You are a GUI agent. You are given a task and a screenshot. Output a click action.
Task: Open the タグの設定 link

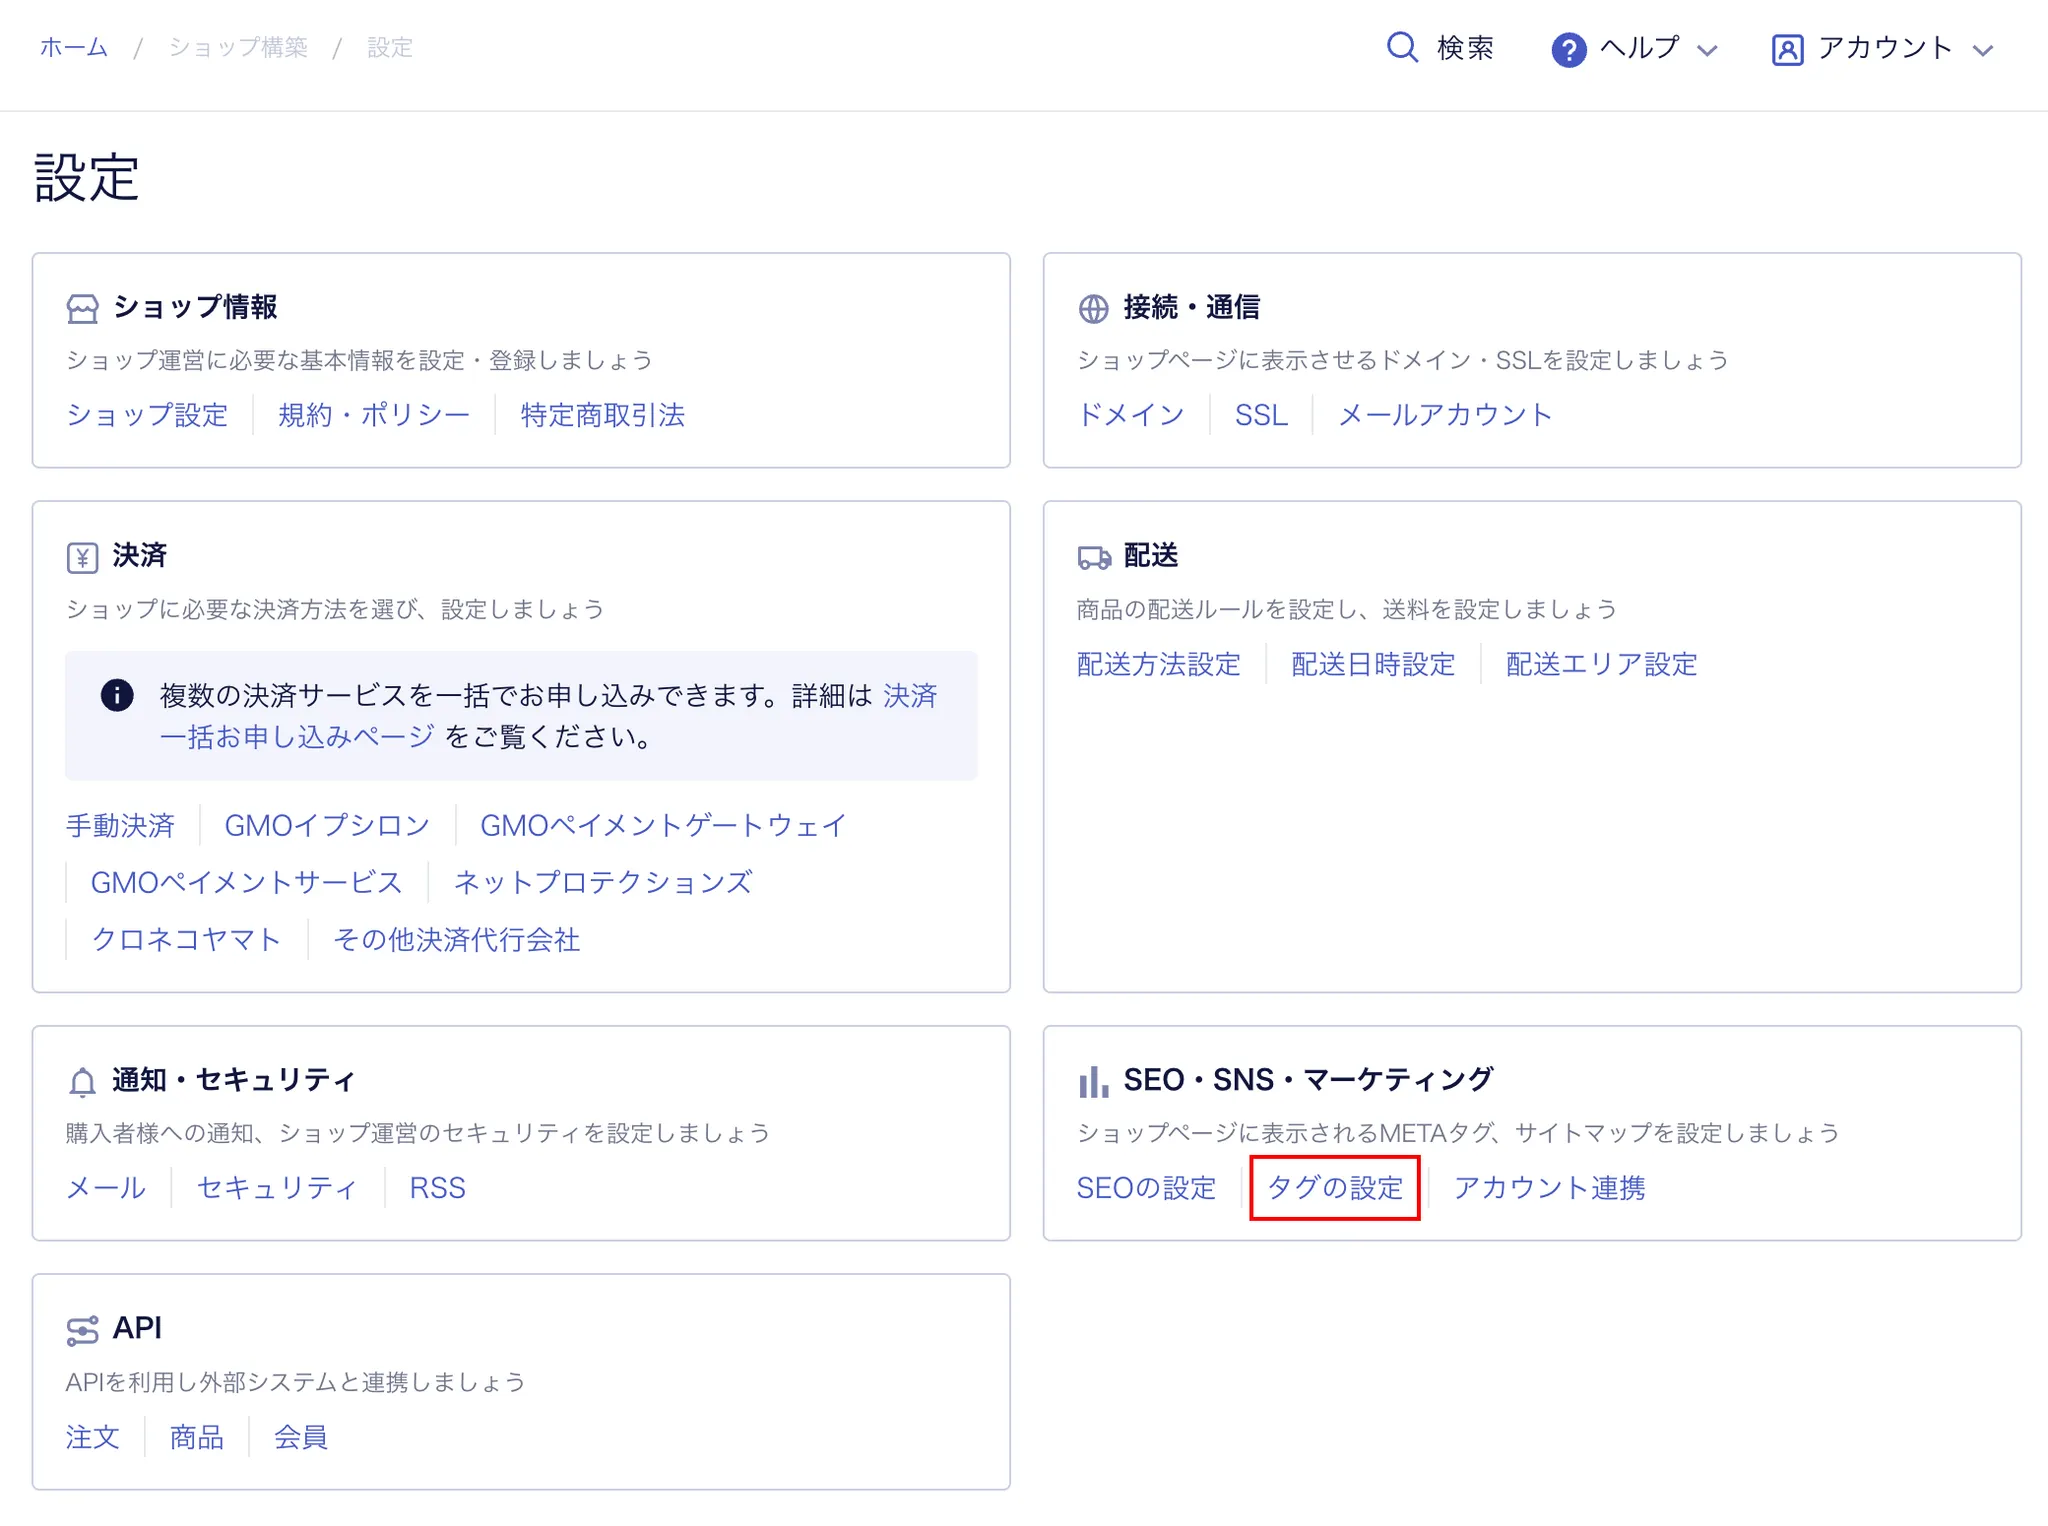(1335, 1187)
